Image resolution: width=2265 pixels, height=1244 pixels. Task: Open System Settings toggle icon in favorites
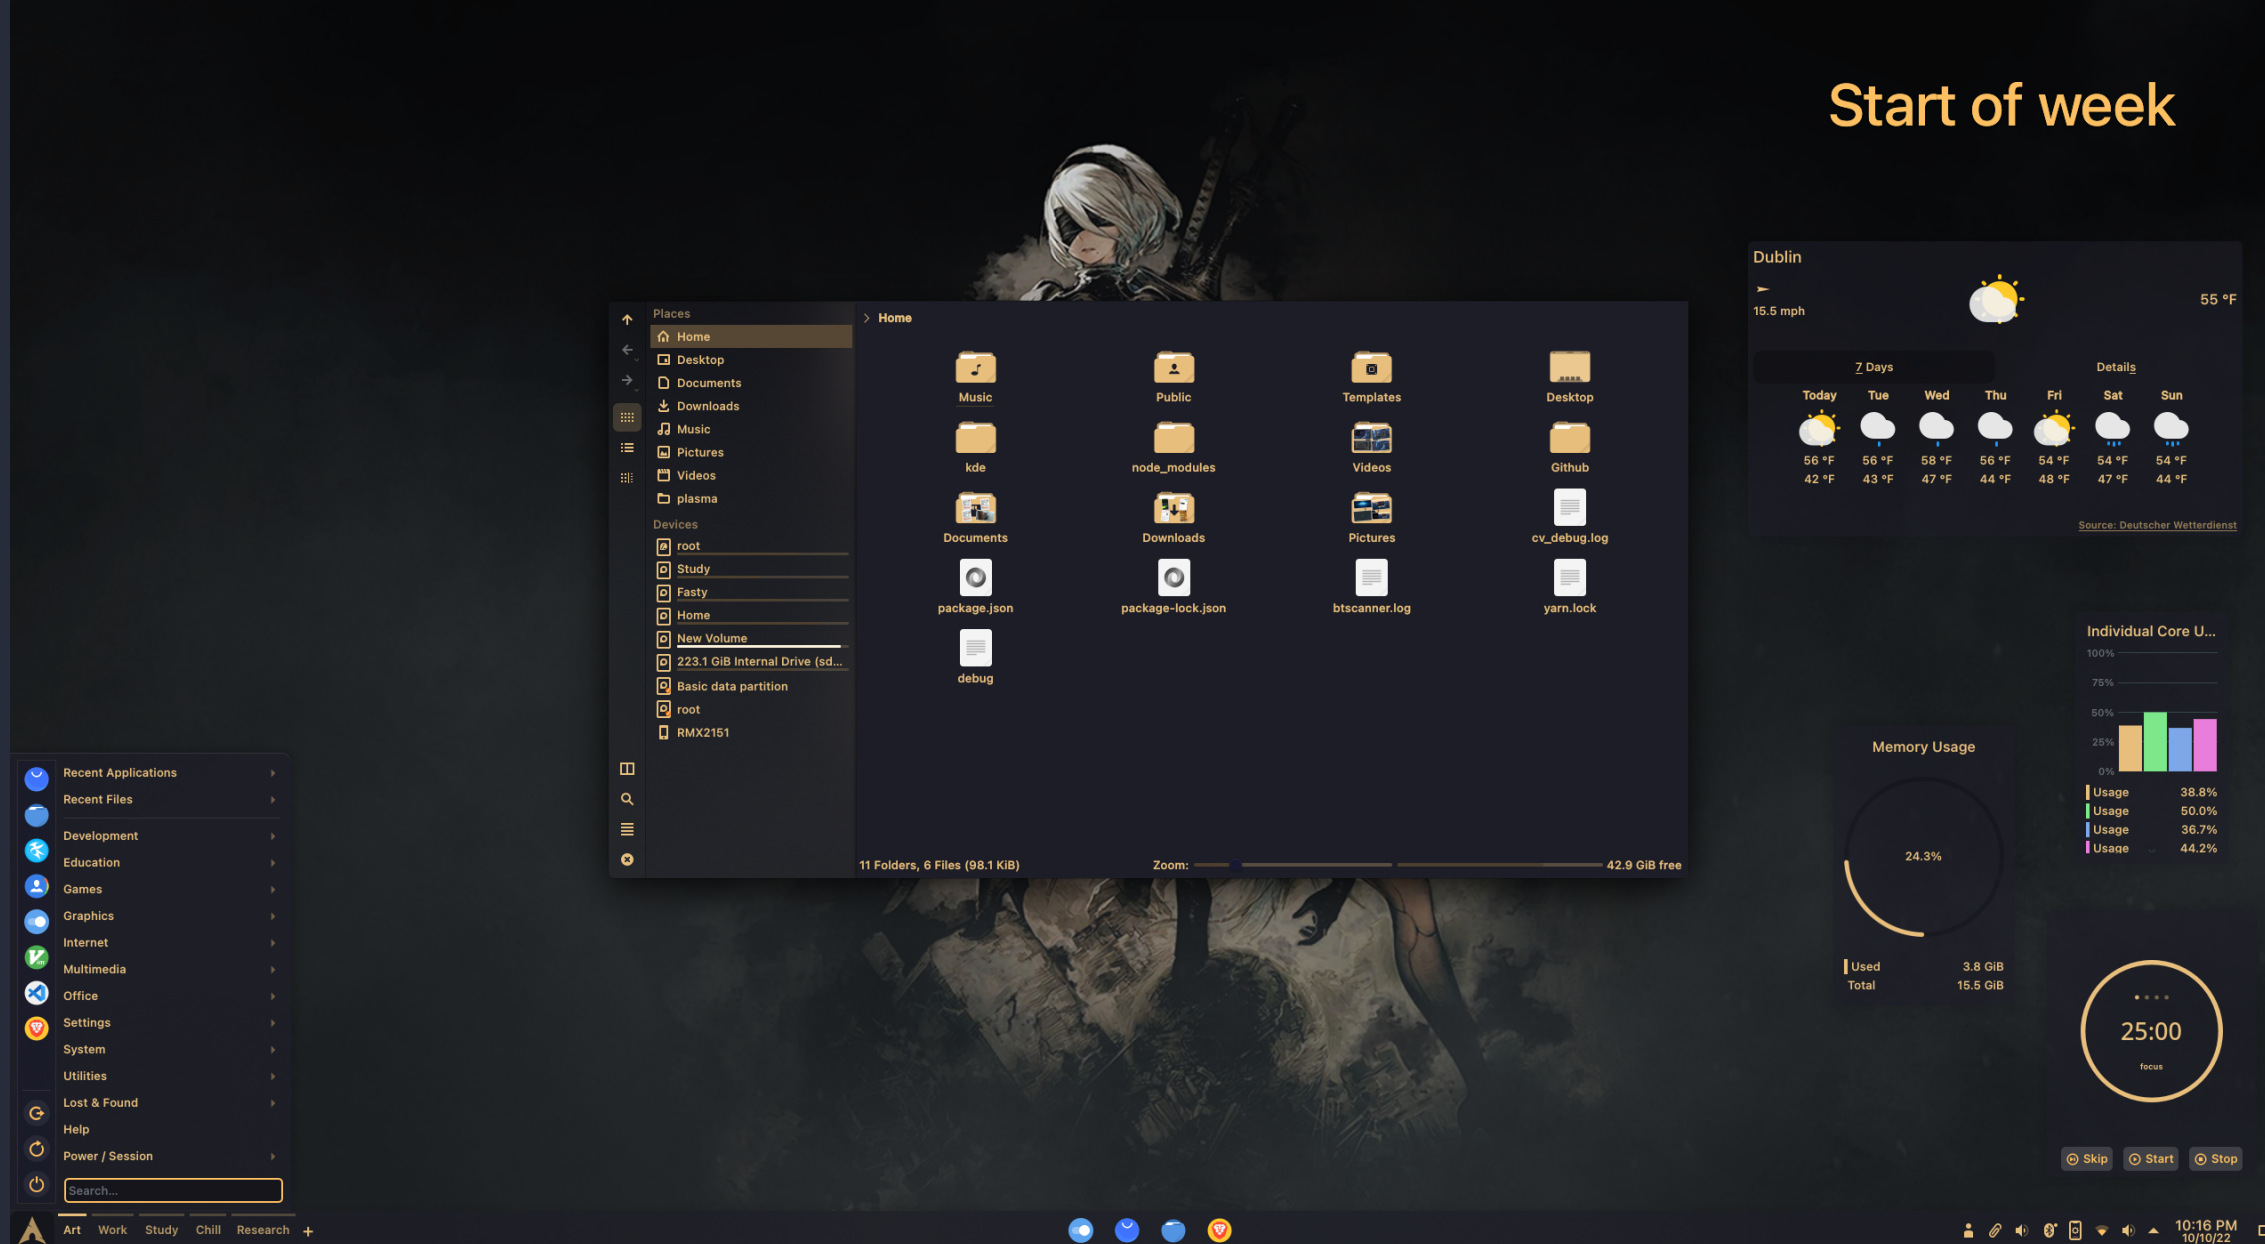coord(37,922)
